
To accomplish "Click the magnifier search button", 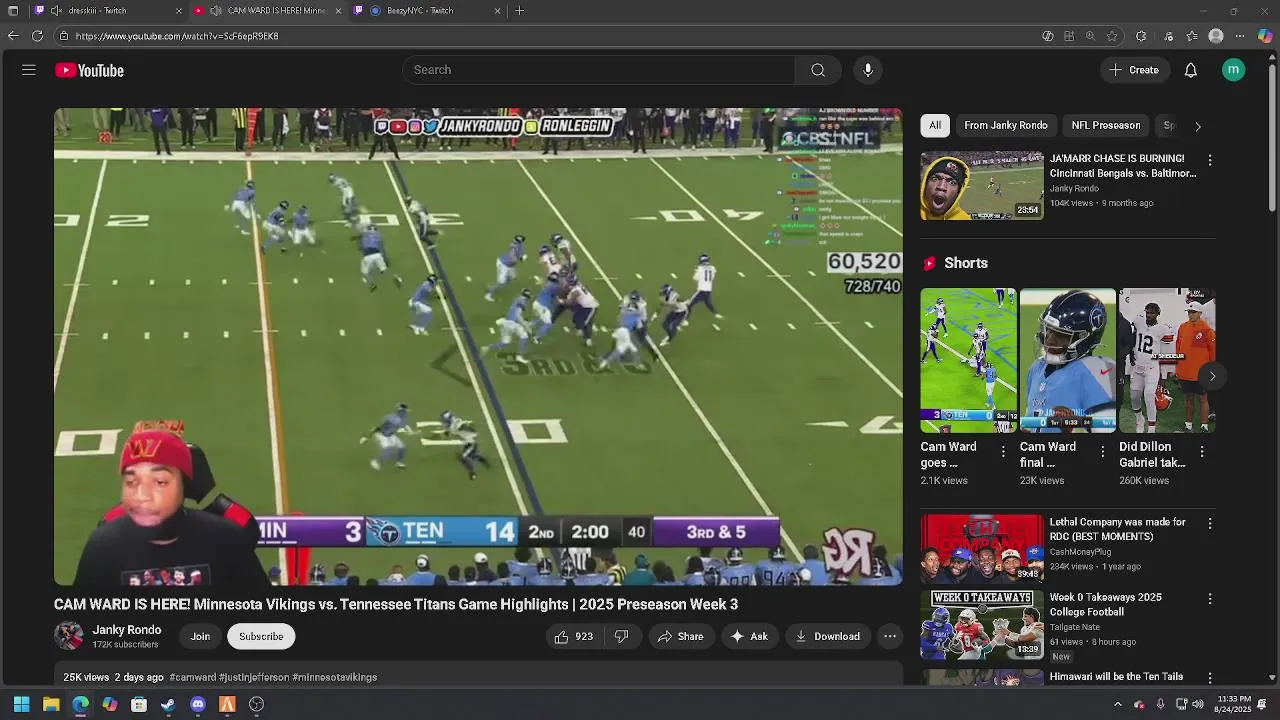I will pyautogui.click(x=818, y=70).
